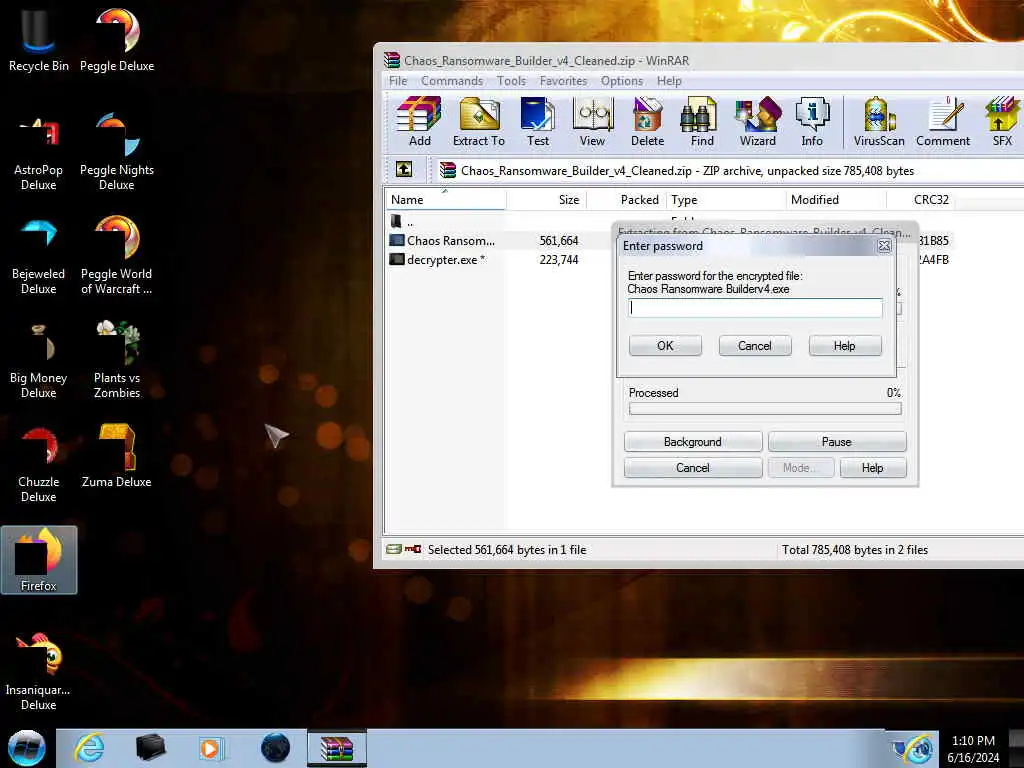
Task: Click the Extract To toolbar icon
Action: click(x=479, y=121)
